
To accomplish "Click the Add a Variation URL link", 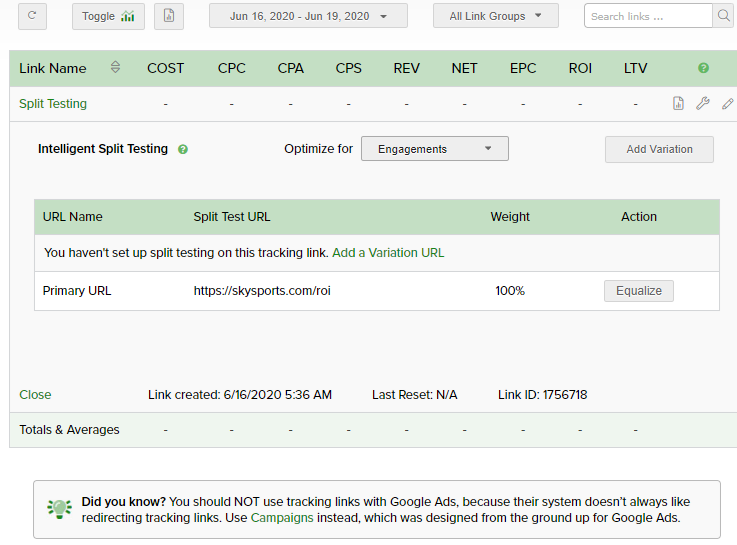I will point(388,253).
